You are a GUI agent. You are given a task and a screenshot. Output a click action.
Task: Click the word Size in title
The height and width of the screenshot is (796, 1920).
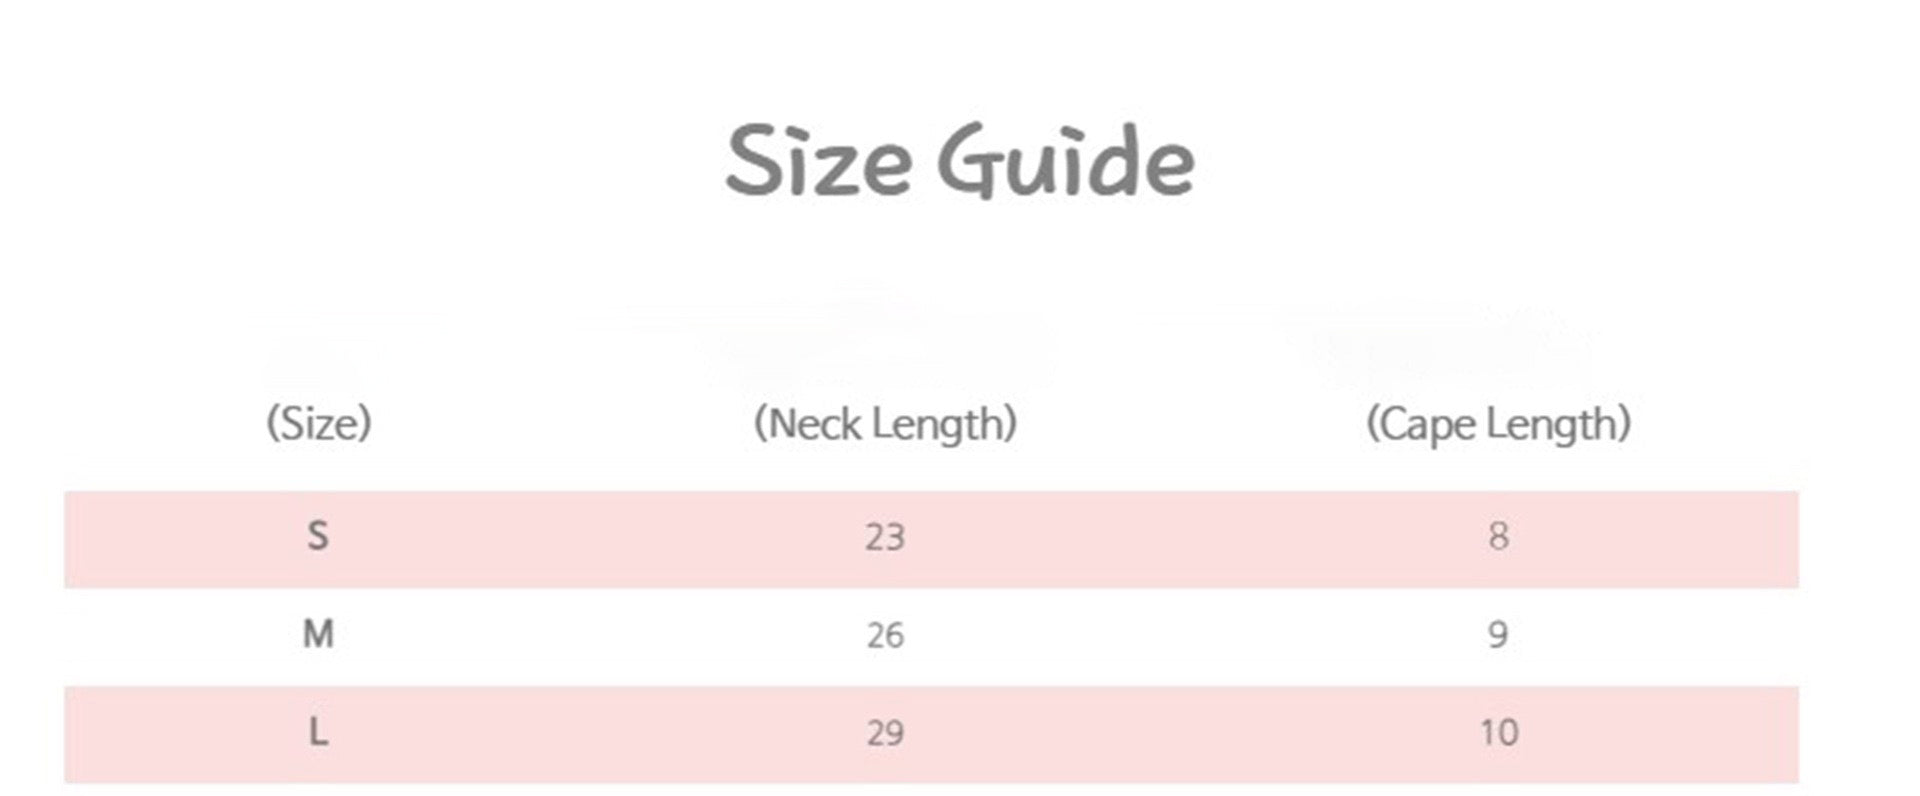(818, 160)
